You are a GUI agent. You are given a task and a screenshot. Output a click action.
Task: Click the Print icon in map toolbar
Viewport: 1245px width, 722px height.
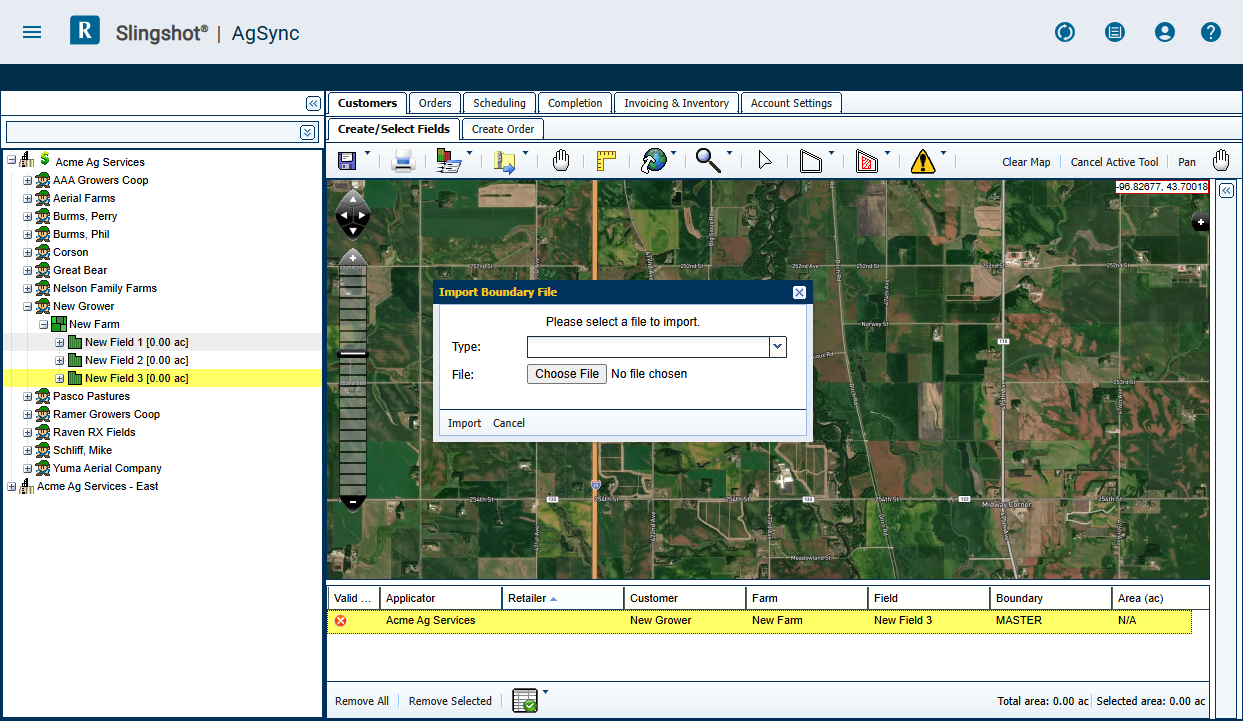tap(403, 161)
